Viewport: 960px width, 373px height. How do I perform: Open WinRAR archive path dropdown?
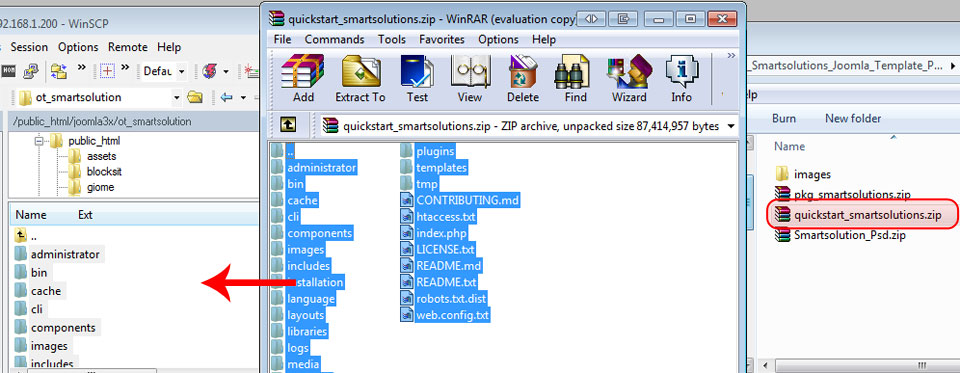(x=730, y=126)
